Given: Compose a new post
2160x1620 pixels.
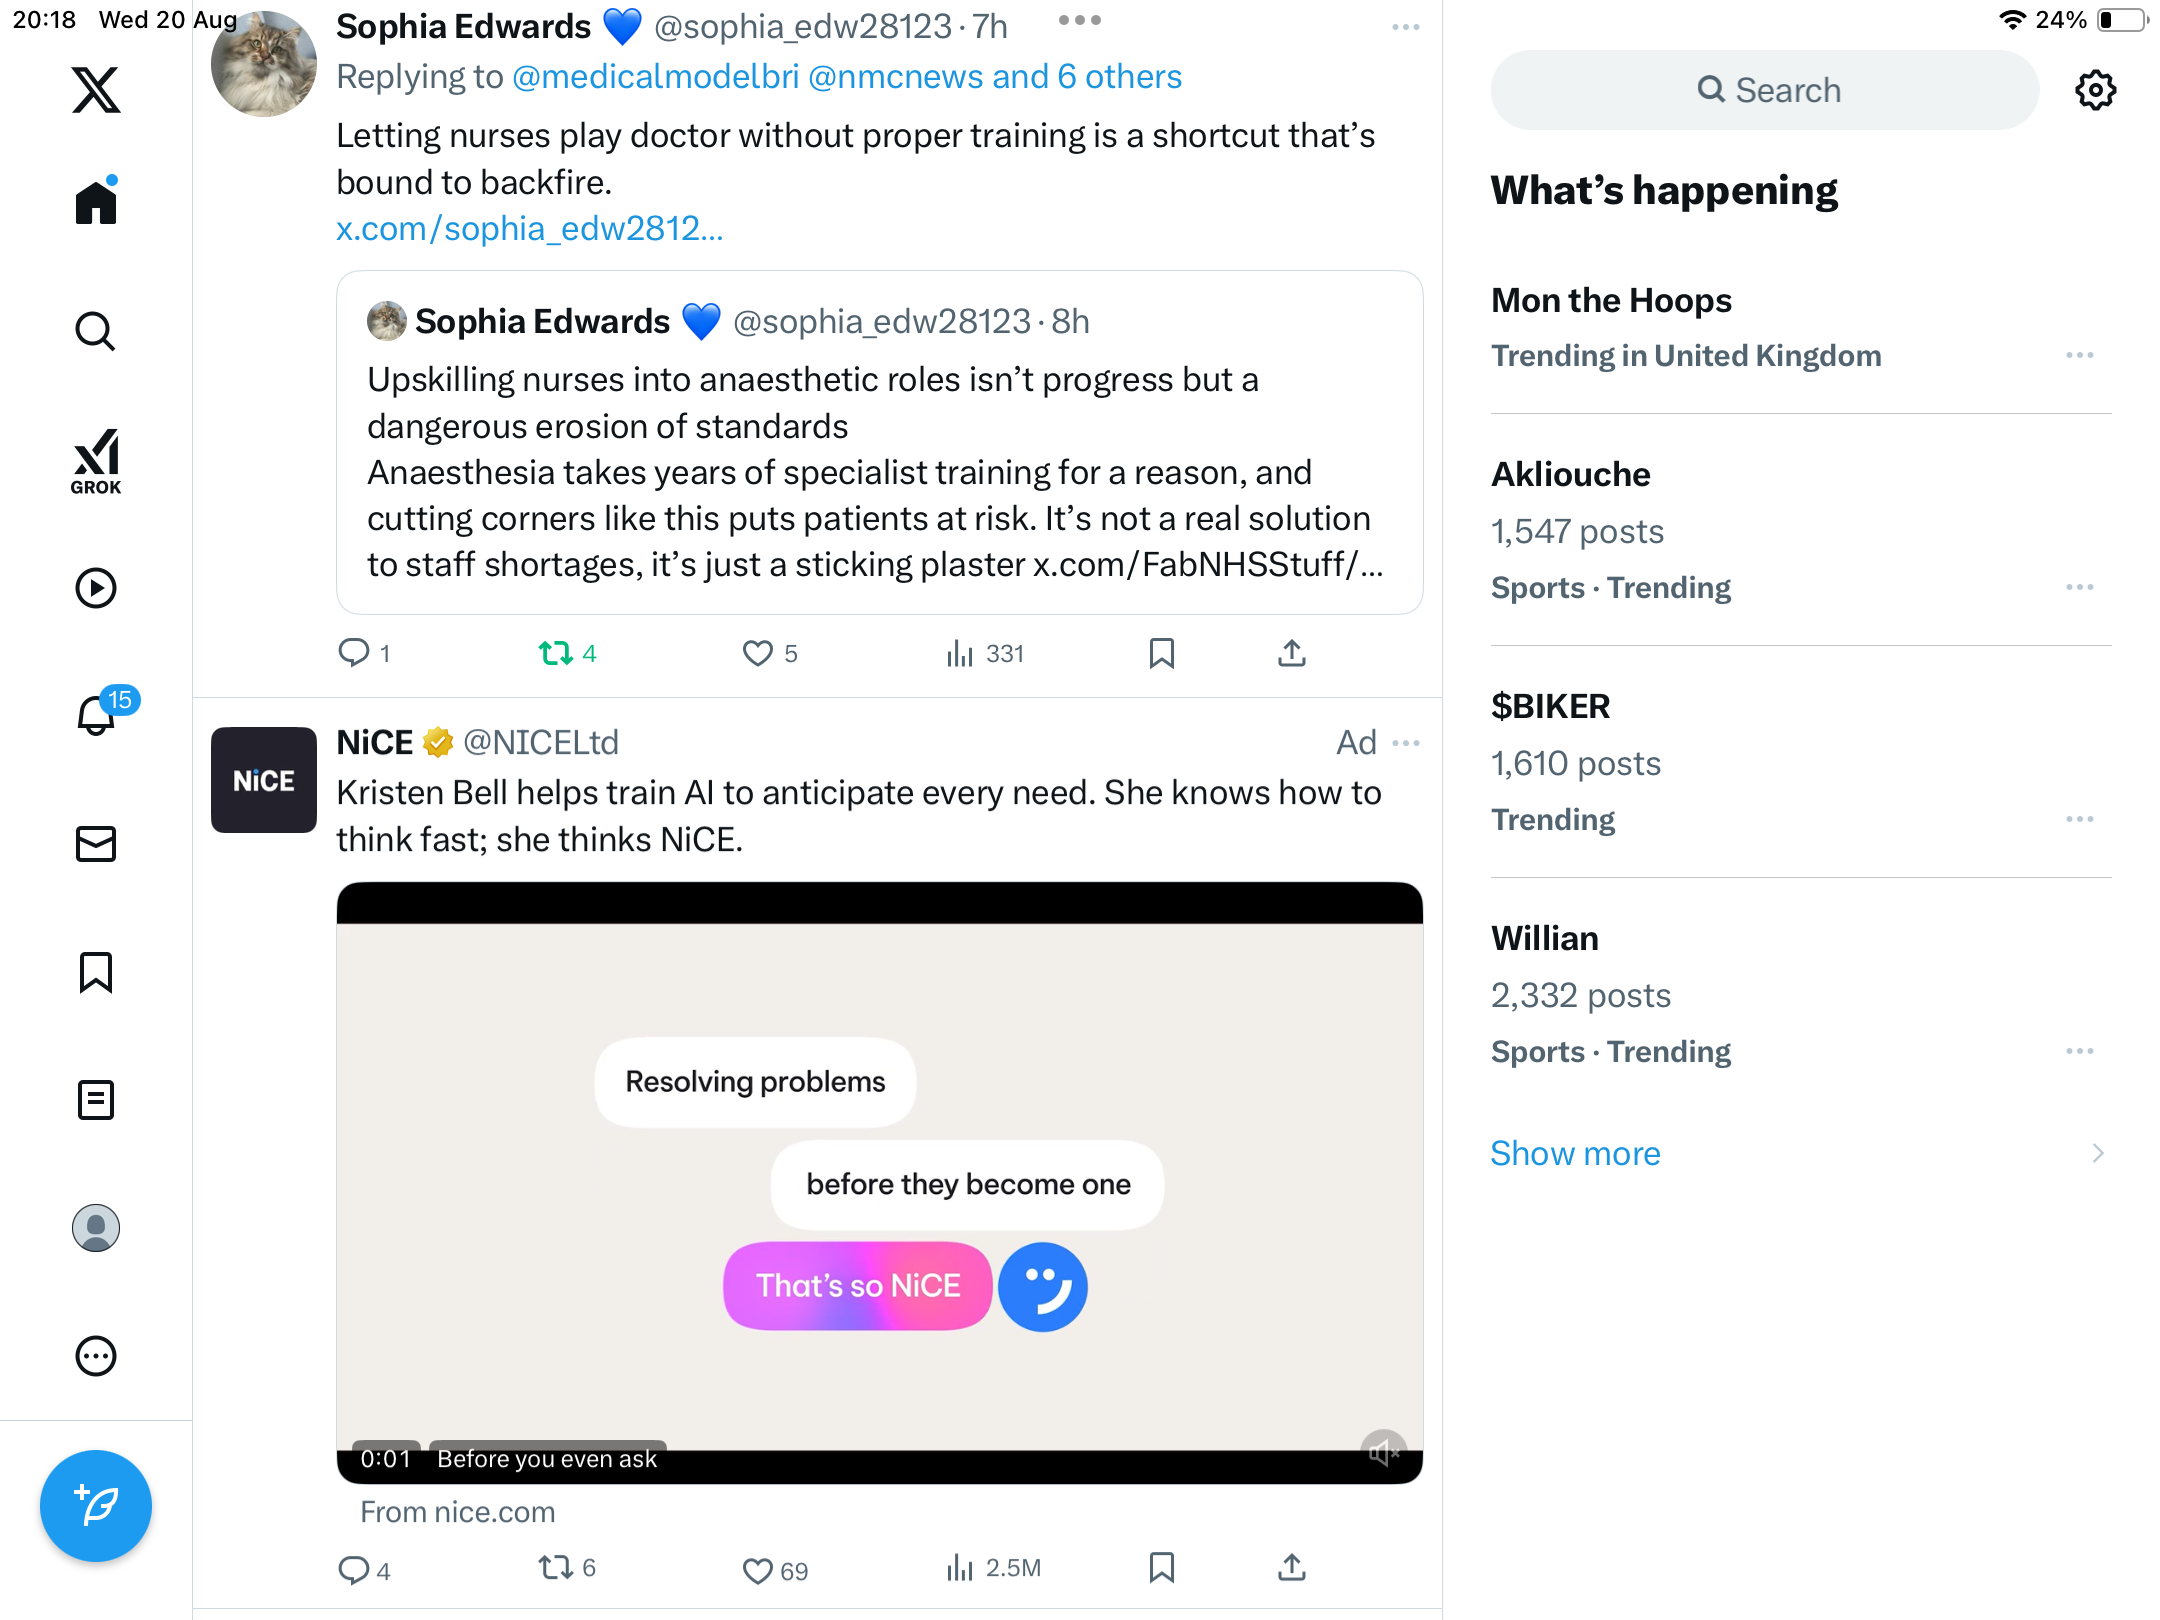Looking at the screenshot, I should point(96,1505).
